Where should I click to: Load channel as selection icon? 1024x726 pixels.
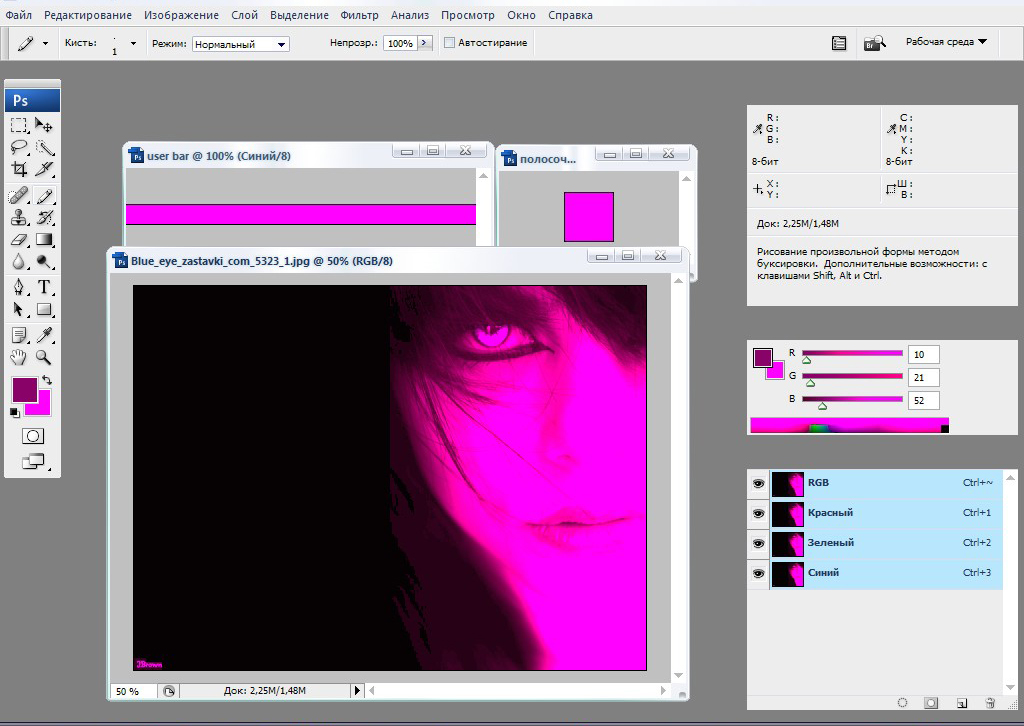point(902,704)
